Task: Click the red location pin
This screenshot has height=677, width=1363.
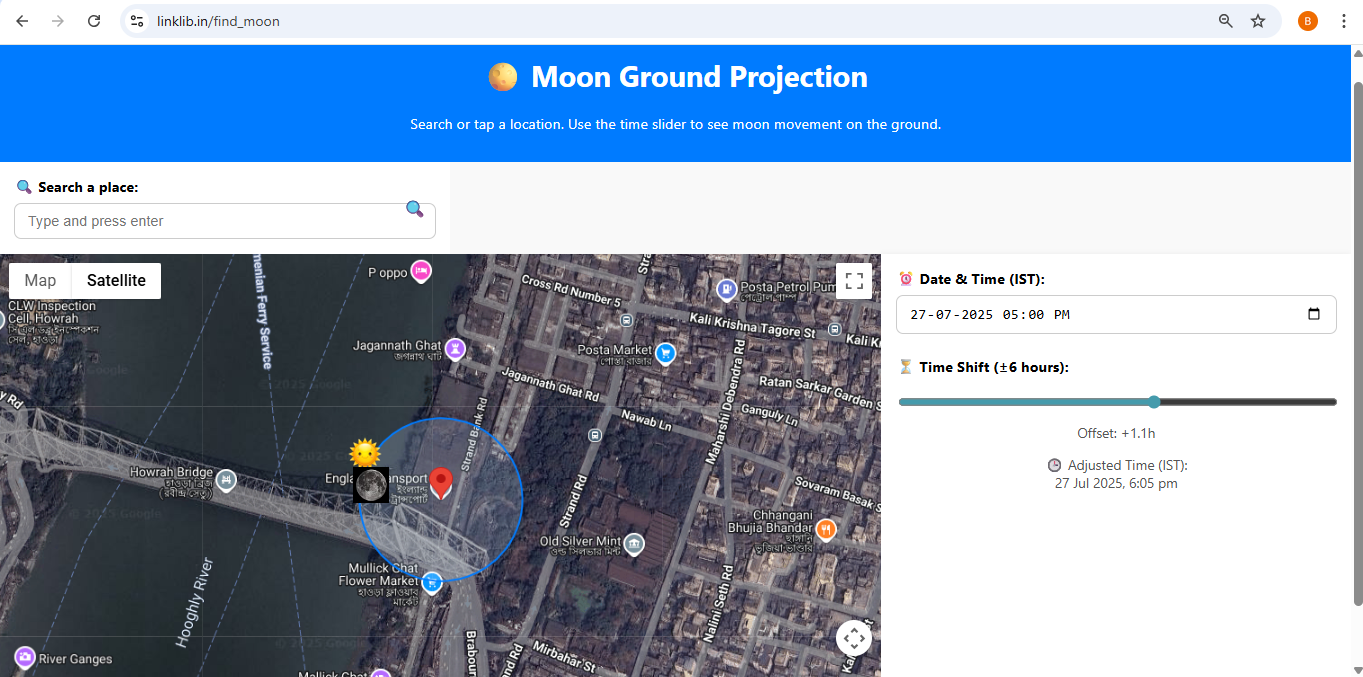Action: (x=441, y=484)
